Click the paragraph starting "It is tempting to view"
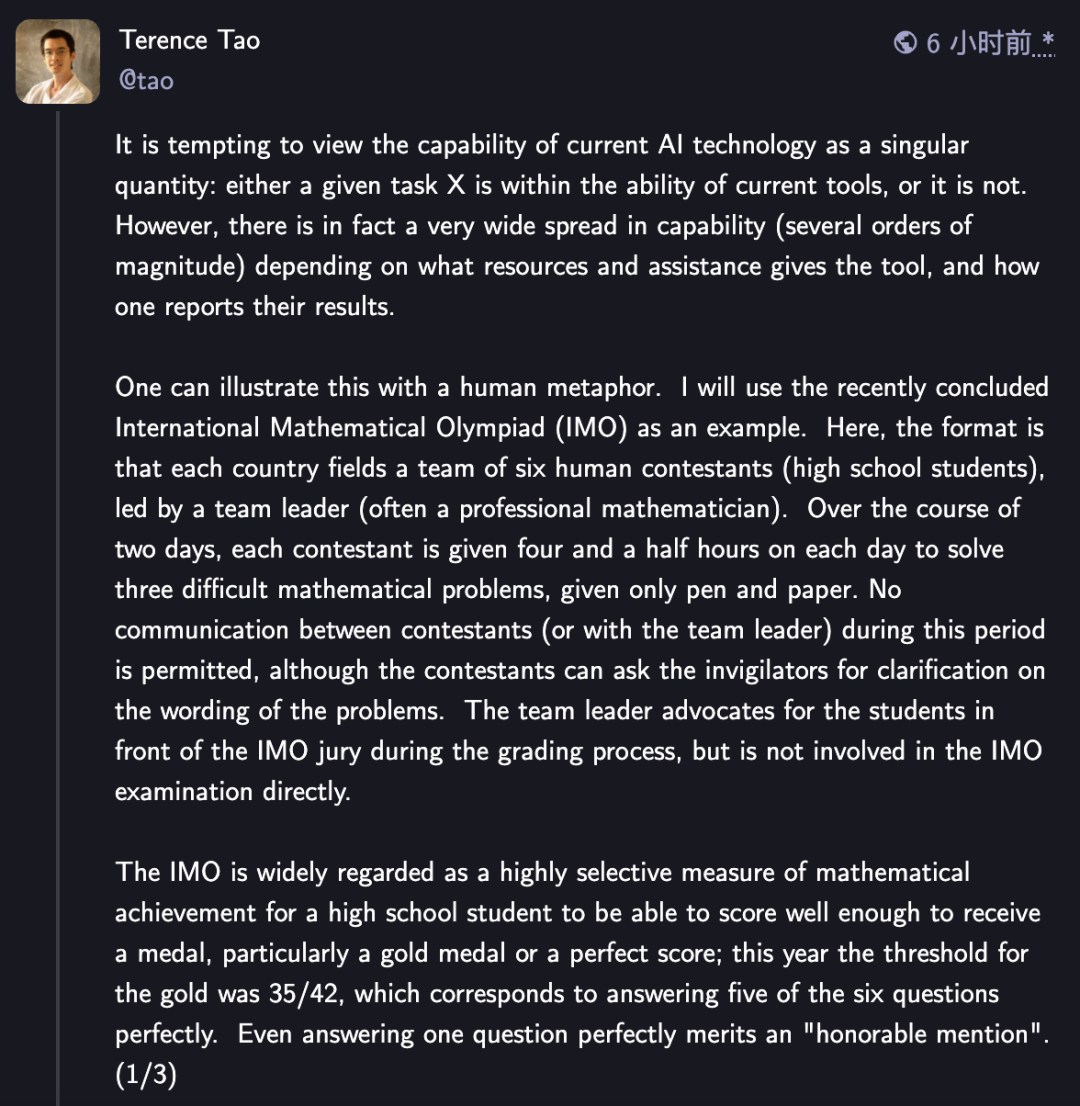Image resolution: width=1080 pixels, height=1106 pixels. tap(577, 226)
